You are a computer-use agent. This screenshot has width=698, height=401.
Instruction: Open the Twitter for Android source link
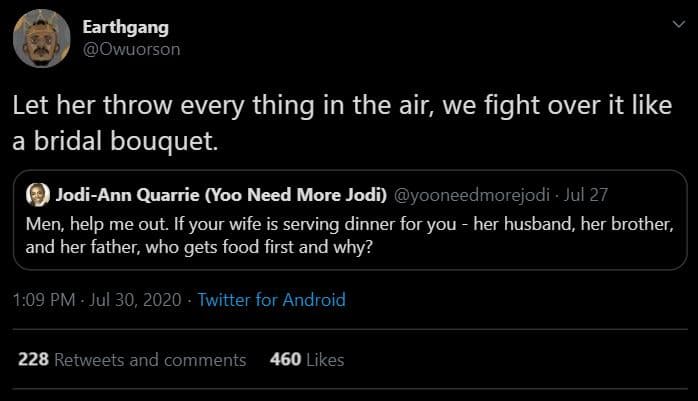tap(271, 299)
